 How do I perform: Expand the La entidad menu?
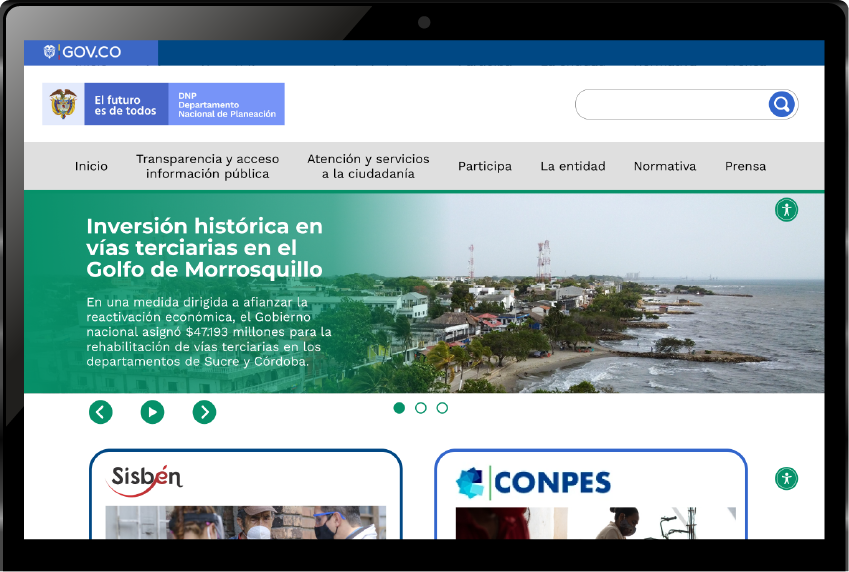click(x=573, y=166)
